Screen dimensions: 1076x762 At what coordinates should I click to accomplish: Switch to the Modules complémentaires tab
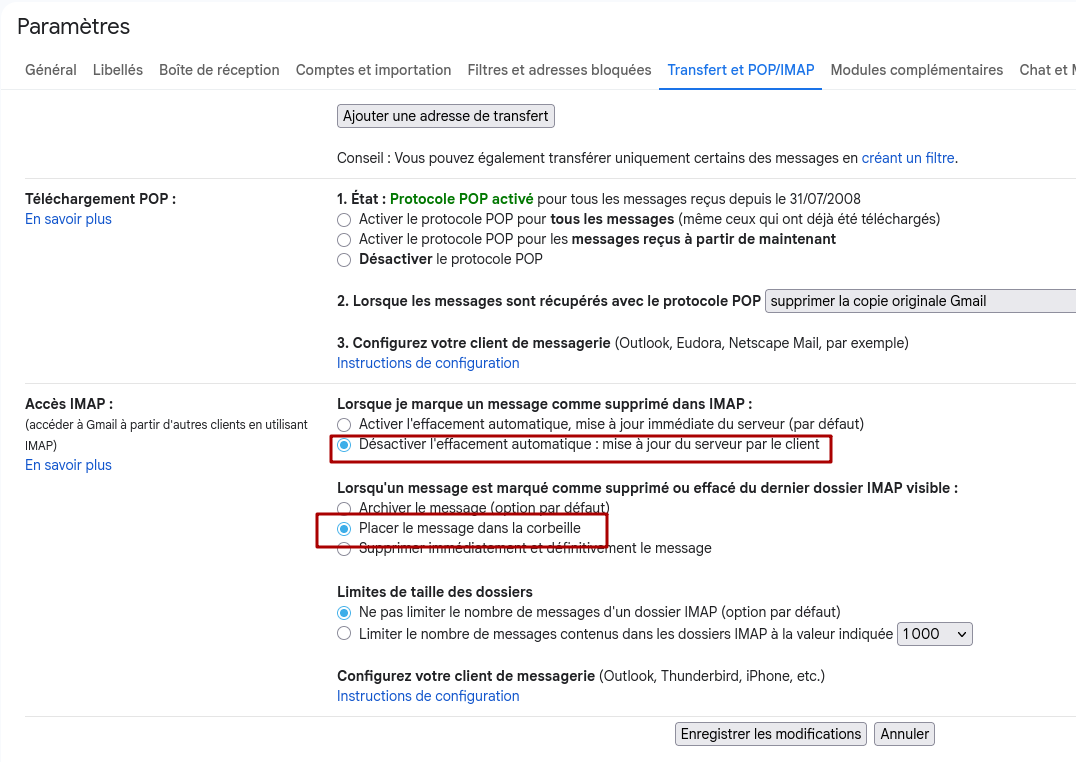click(x=916, y=70)
